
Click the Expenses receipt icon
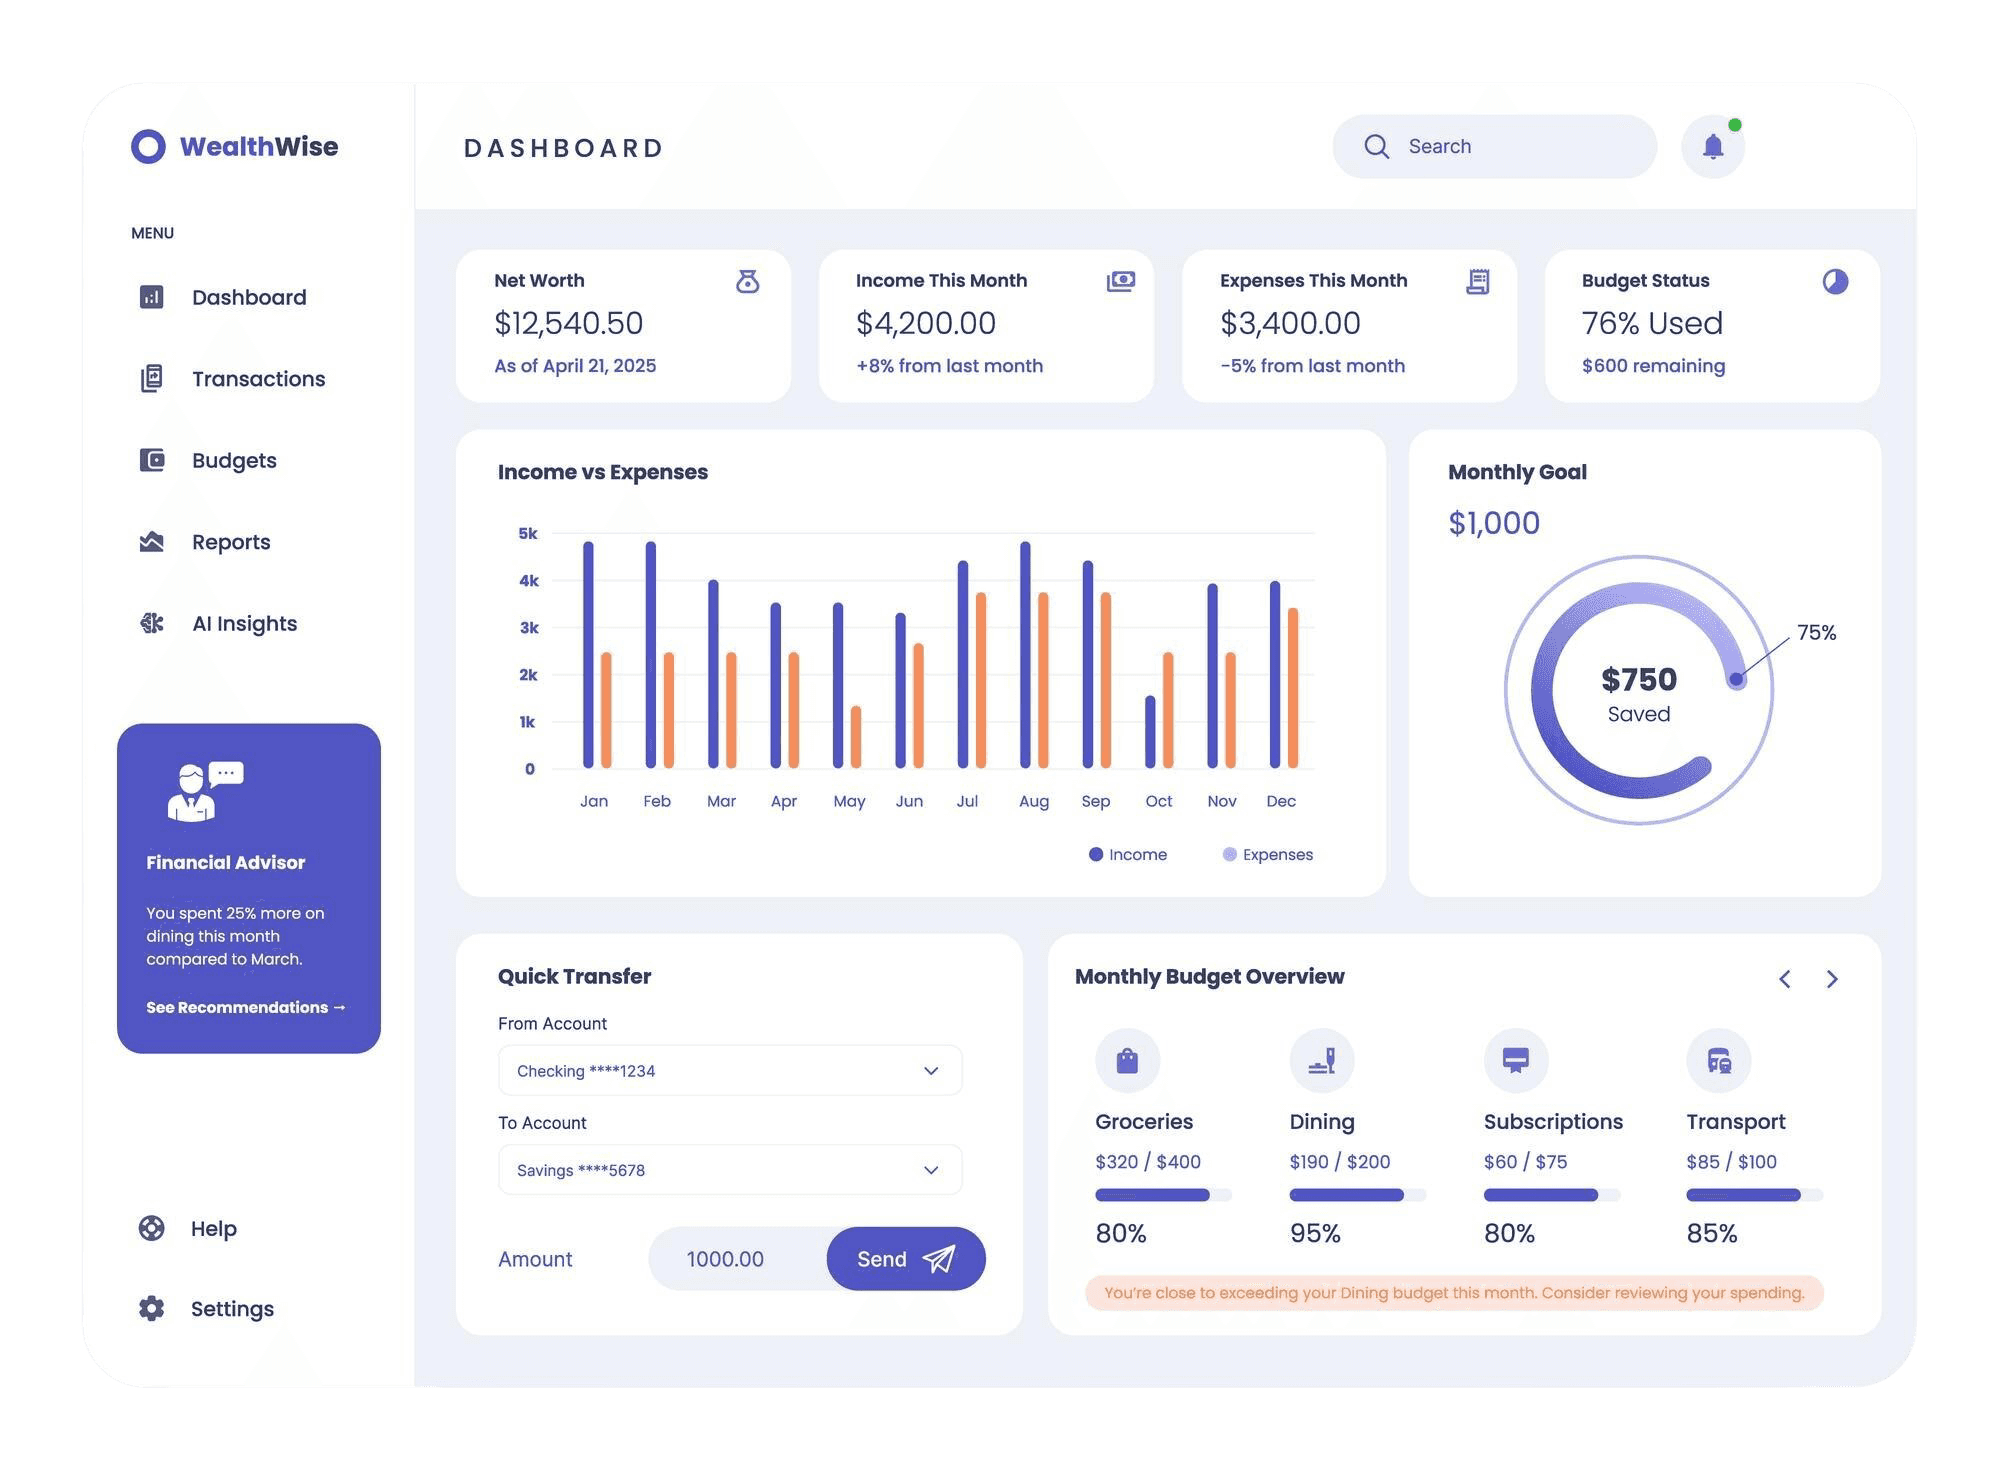click(1477, 281)
